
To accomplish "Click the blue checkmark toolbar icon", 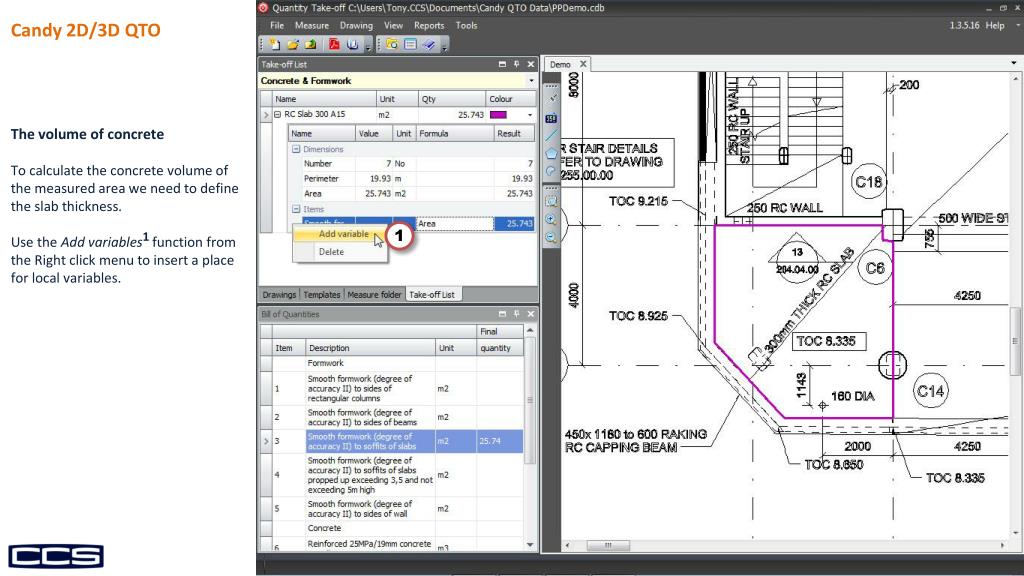I will pyautogui.click(x=428, y=44).
